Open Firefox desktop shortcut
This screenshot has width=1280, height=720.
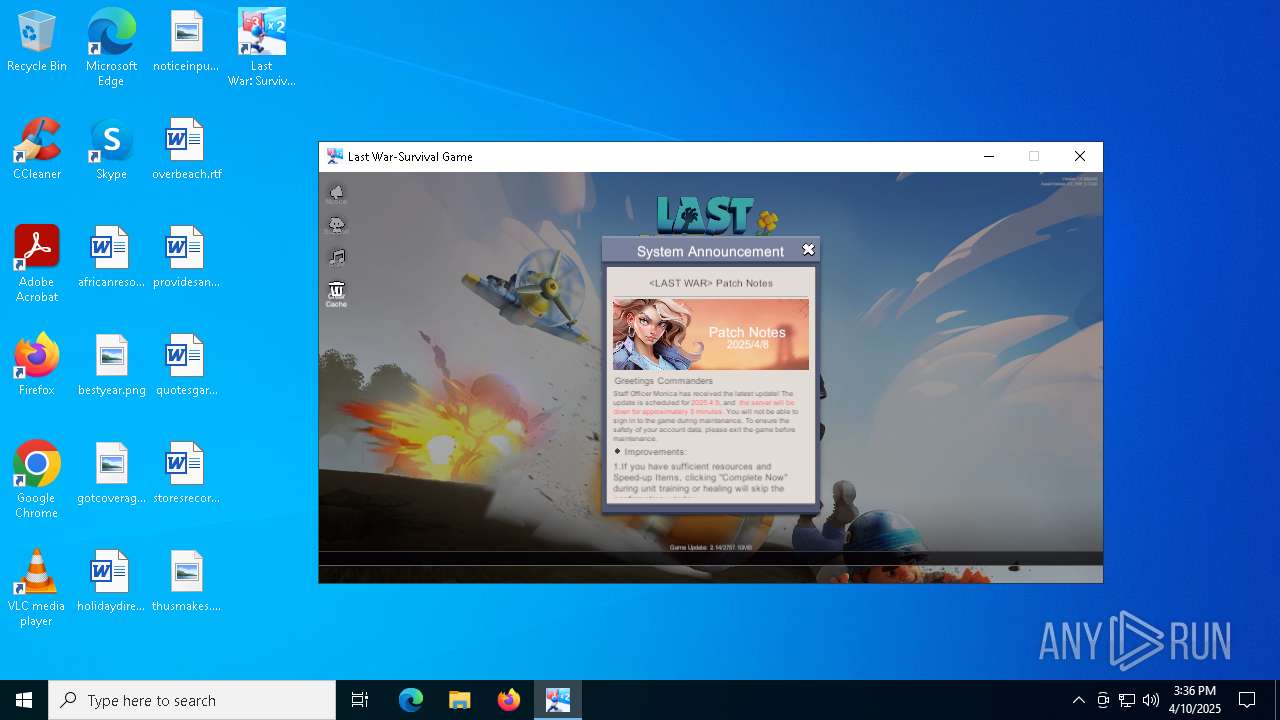pos(37,365)
